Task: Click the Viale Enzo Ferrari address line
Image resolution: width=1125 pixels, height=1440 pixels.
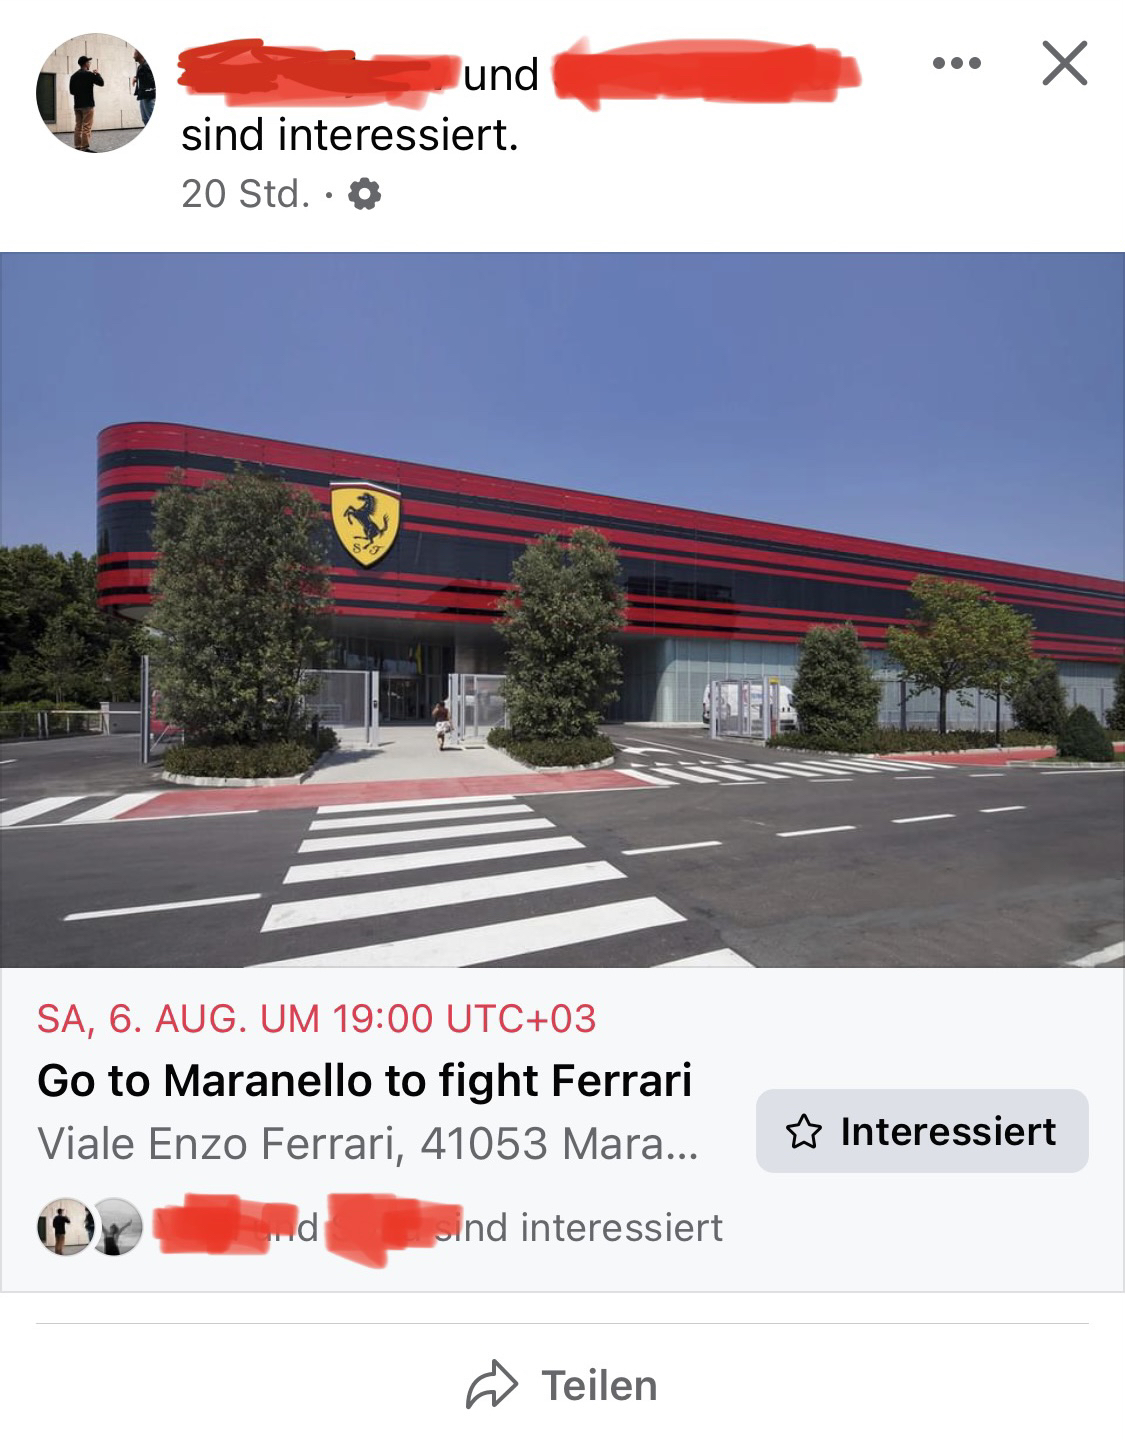Action: pyautogui.click(x=368, y=1144)
